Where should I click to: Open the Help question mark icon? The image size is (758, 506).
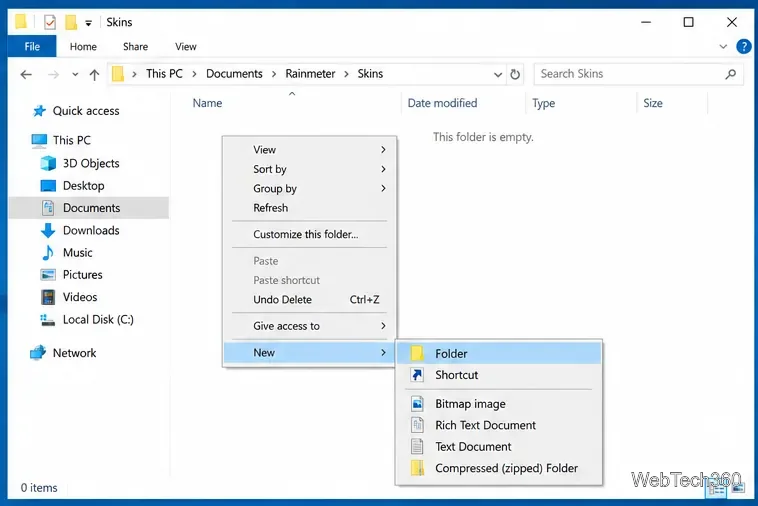pyautogui.click(x=743, y=46)
